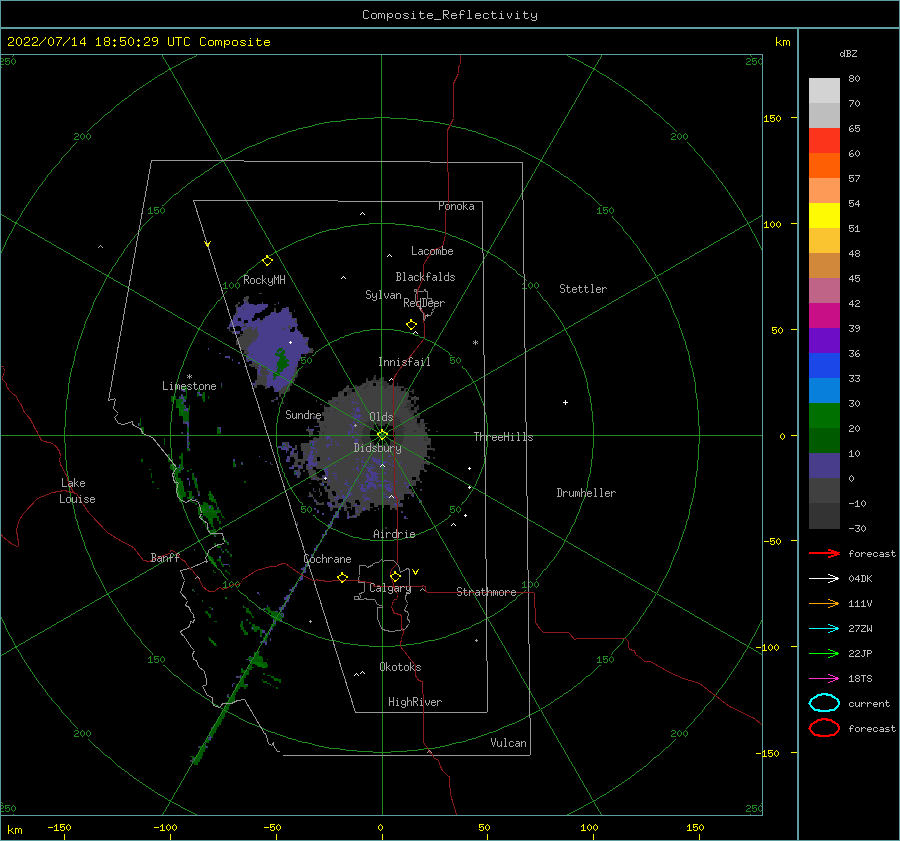The height and width of the screenshot is (841, 900).
Task: Click the Lacombe label
Action: point(432,251)
